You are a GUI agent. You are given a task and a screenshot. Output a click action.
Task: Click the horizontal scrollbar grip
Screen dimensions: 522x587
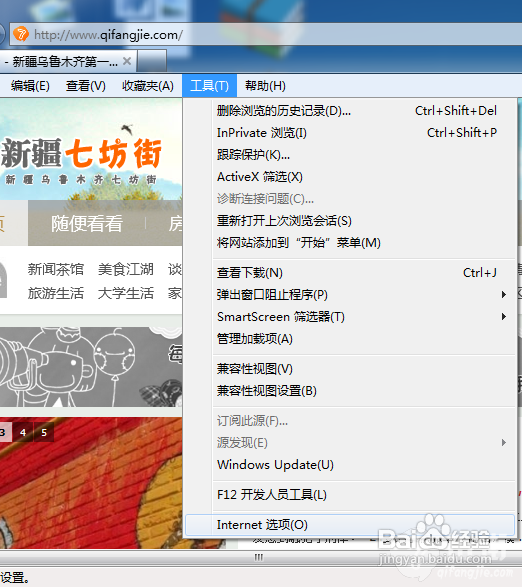coord(259,557)
